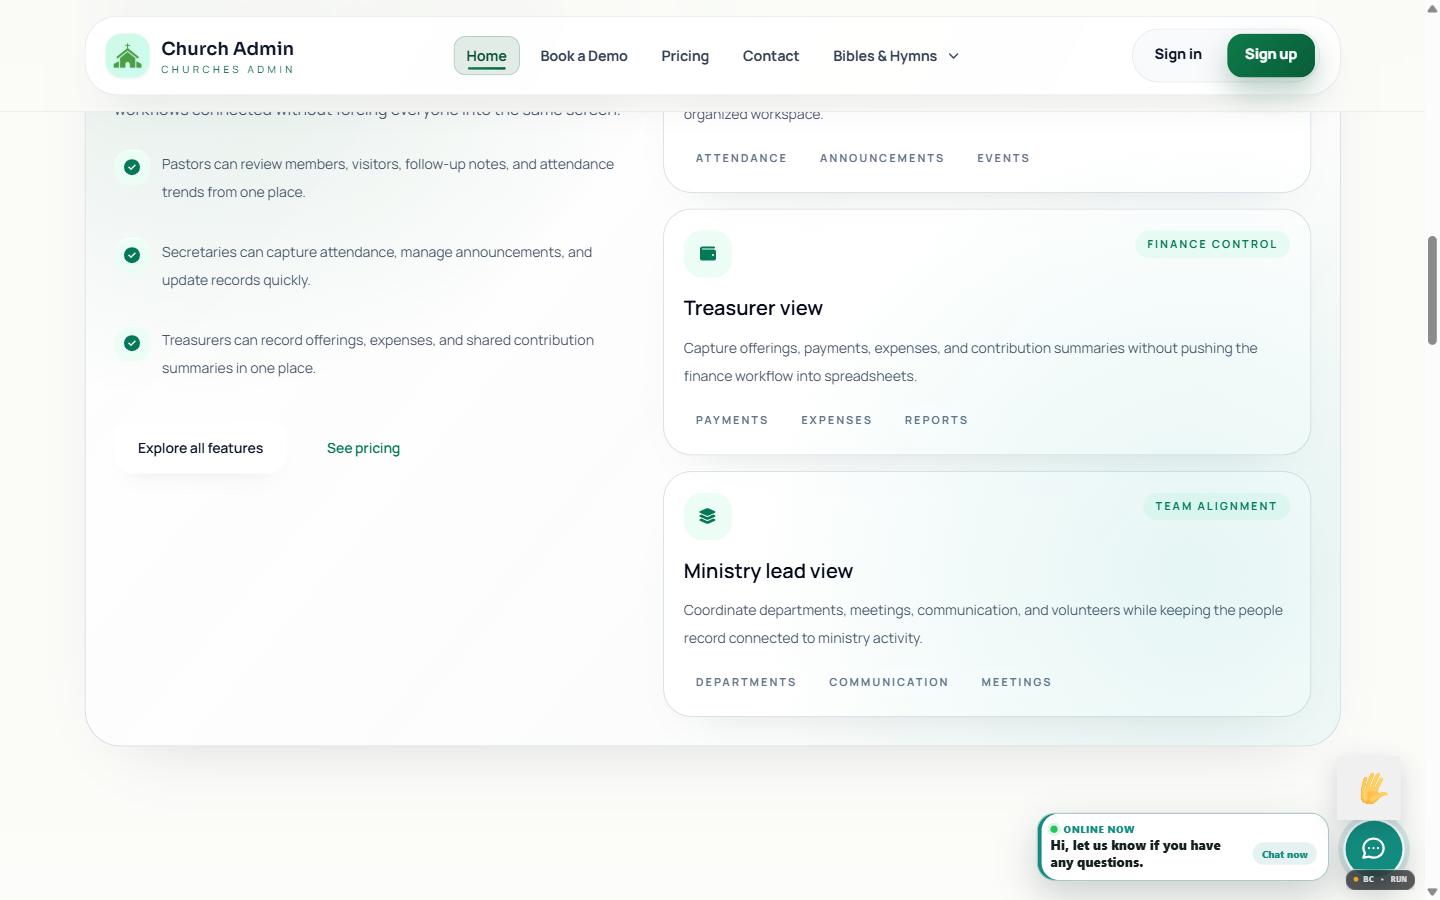Select the ANNOUNCEMENTS tag

click(x=882, y=158)
